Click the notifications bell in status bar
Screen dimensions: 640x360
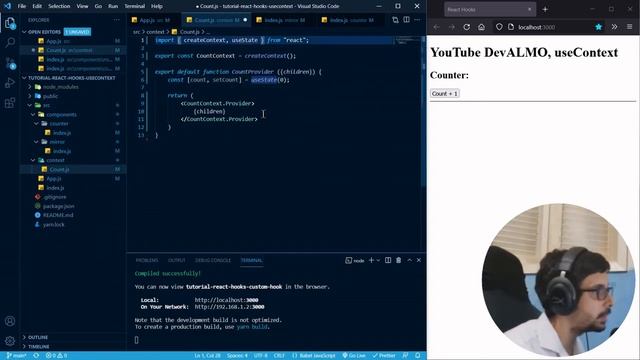[x=418, y=356]
